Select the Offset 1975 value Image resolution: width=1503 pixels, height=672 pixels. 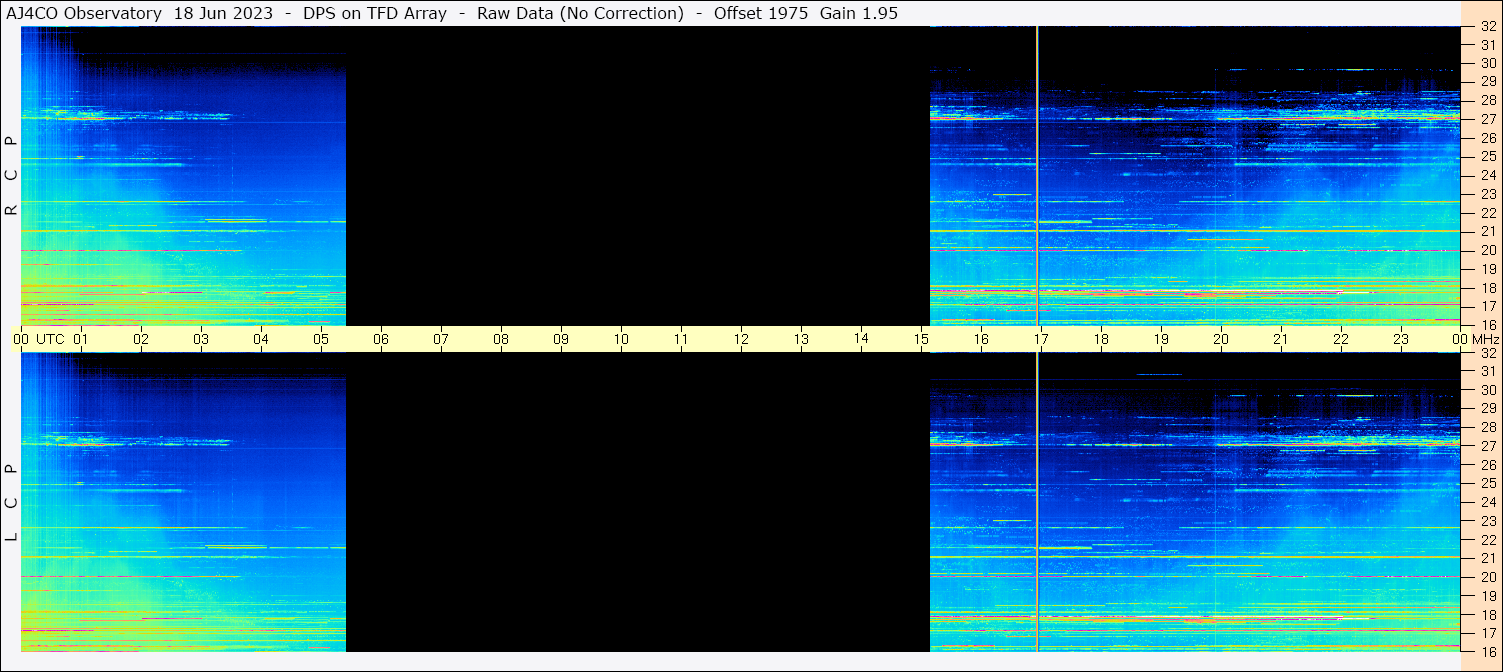761,13
